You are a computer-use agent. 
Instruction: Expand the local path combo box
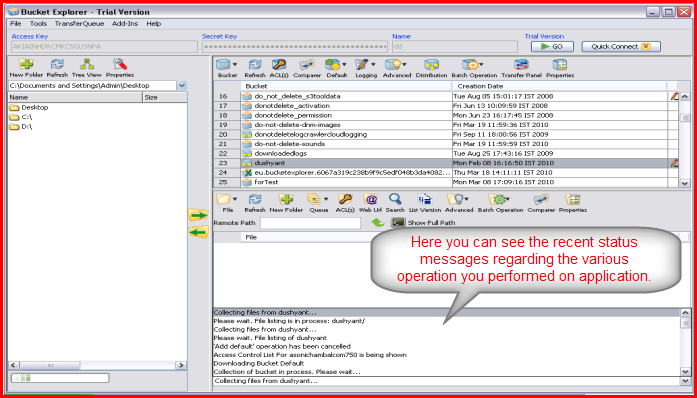point(182,86)
